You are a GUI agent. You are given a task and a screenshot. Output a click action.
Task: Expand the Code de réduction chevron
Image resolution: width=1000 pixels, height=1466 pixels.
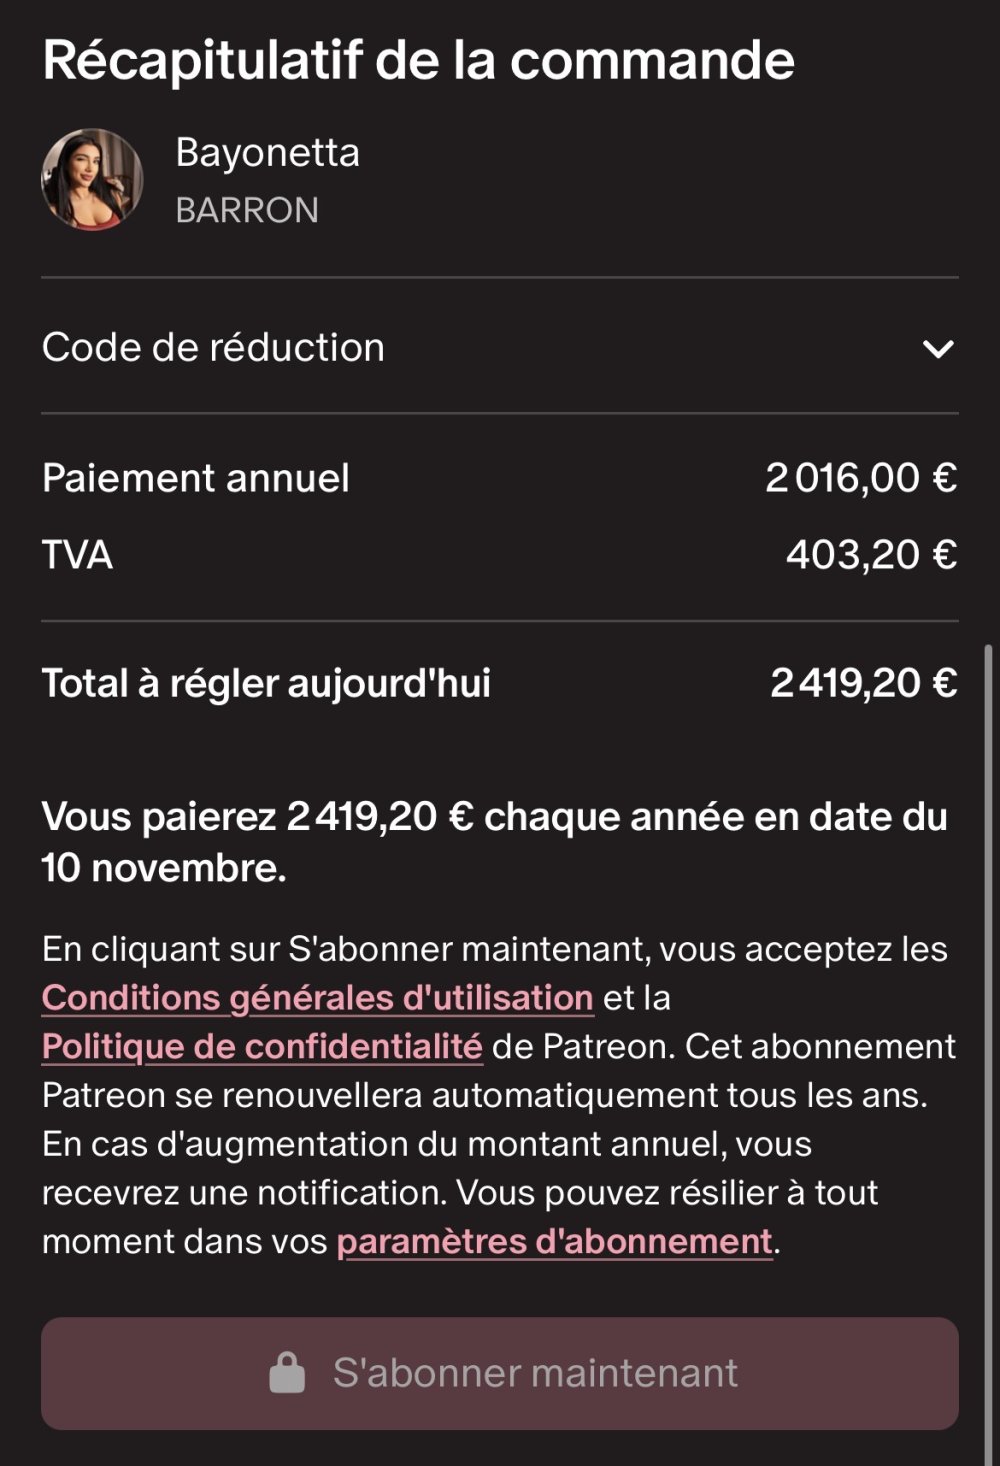tap(938, 349)
